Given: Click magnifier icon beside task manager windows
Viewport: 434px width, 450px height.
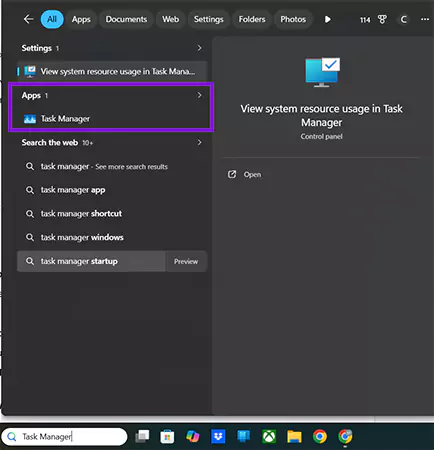Looking at the screenshot, I should 30,237.
